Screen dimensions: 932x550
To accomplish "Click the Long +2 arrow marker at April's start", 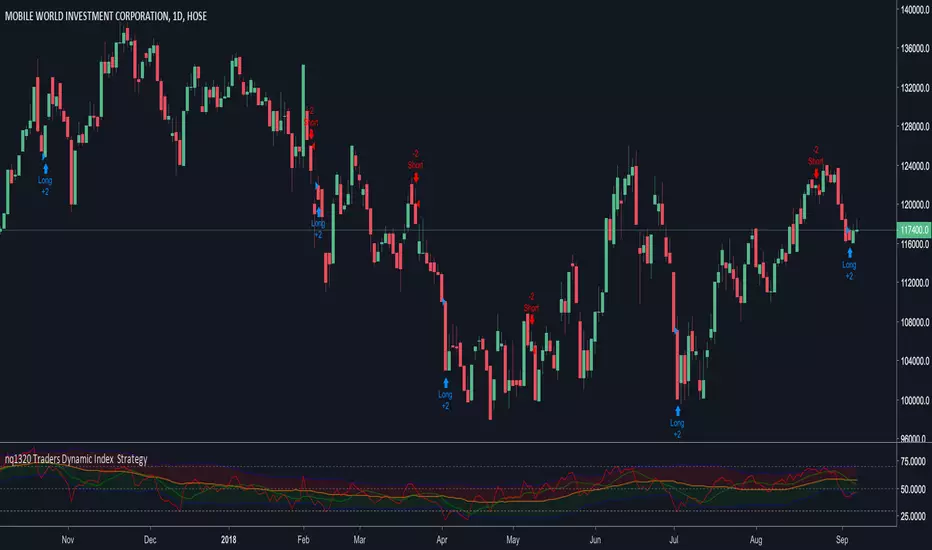I will click(x=445, y=394).
